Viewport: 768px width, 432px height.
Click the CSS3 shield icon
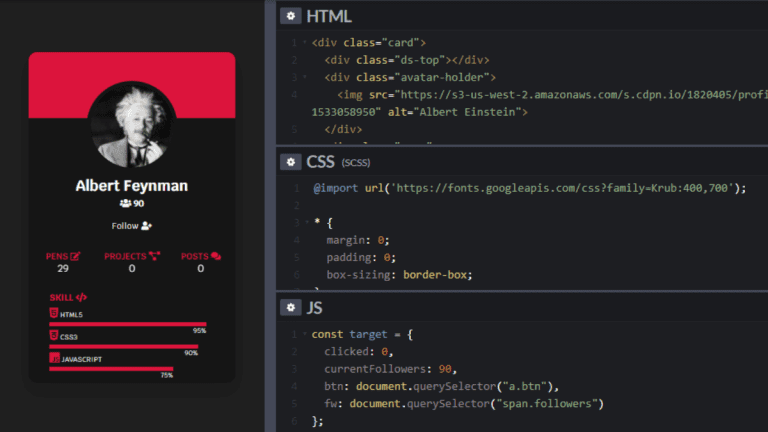pos(54,336)
